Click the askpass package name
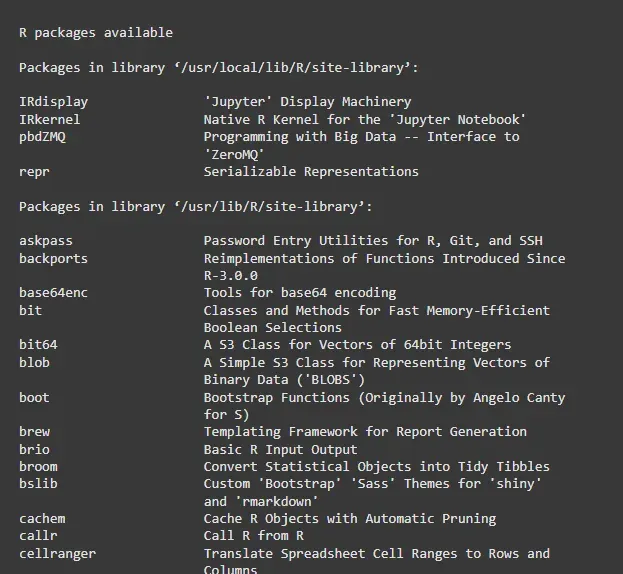The image size is (623, 574). click(x=45, y=240)
